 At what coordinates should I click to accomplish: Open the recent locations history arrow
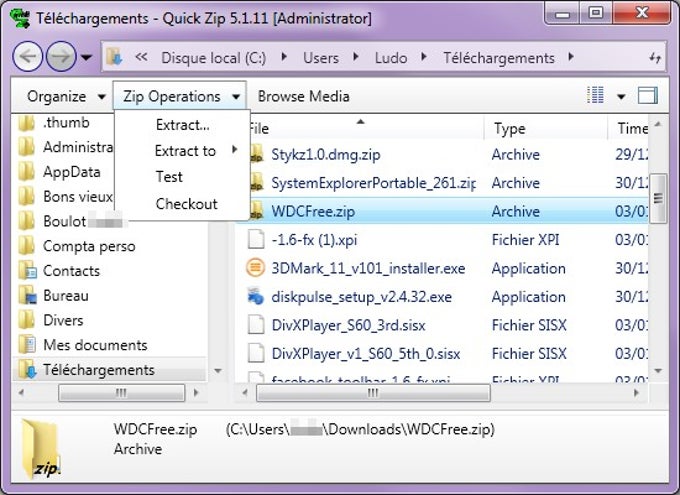click(x=86, y=57)
